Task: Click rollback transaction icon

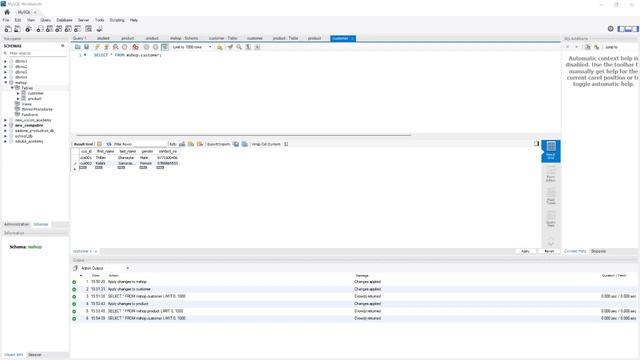Action: pos(156,47)
